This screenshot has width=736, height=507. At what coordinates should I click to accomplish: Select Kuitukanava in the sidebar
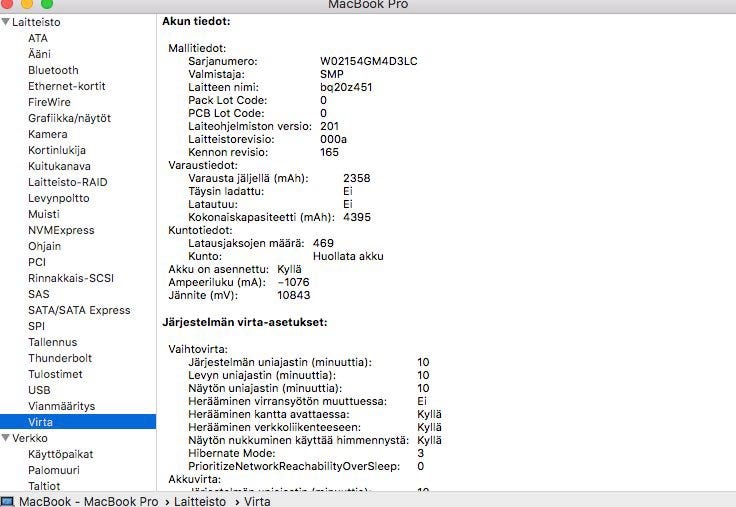click(60, 166)
